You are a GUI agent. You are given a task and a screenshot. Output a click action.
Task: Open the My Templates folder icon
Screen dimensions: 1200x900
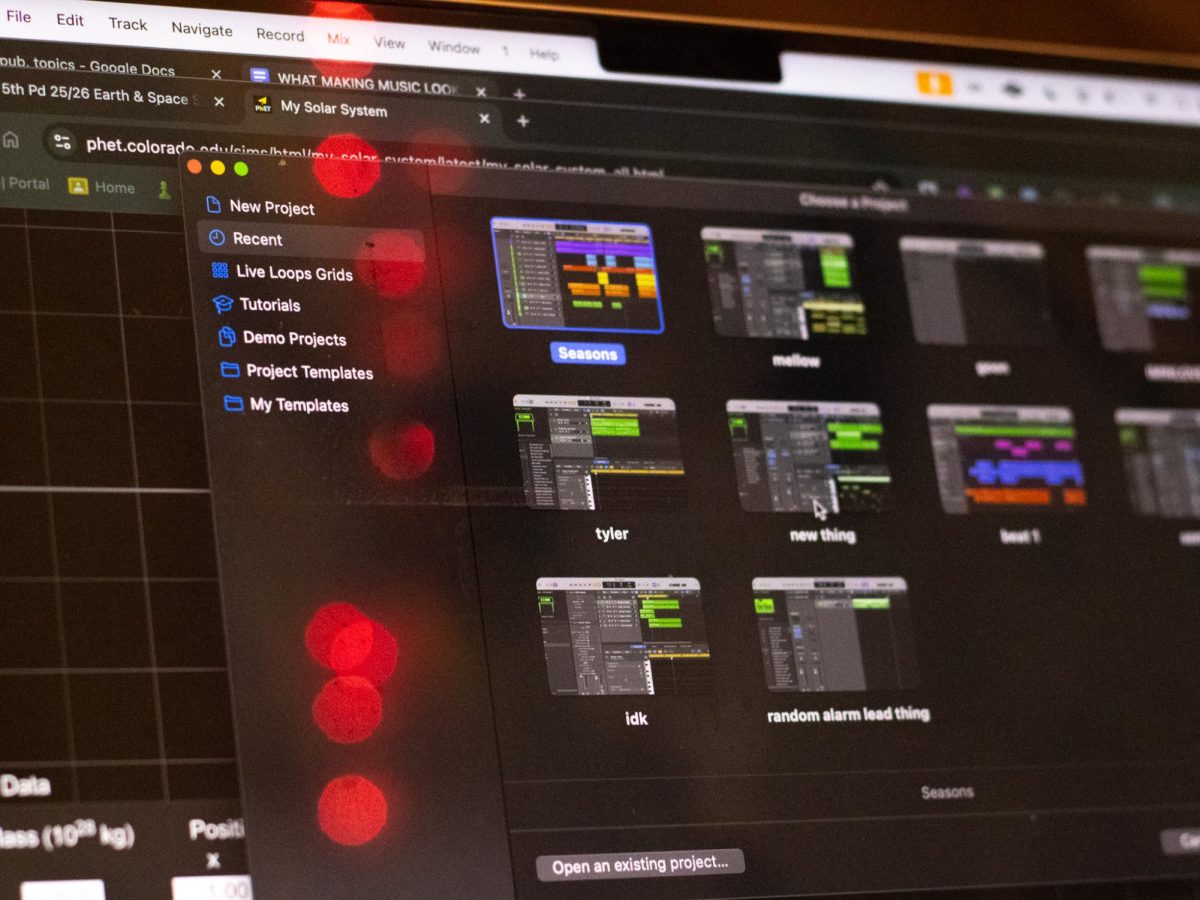click(234, 403)
